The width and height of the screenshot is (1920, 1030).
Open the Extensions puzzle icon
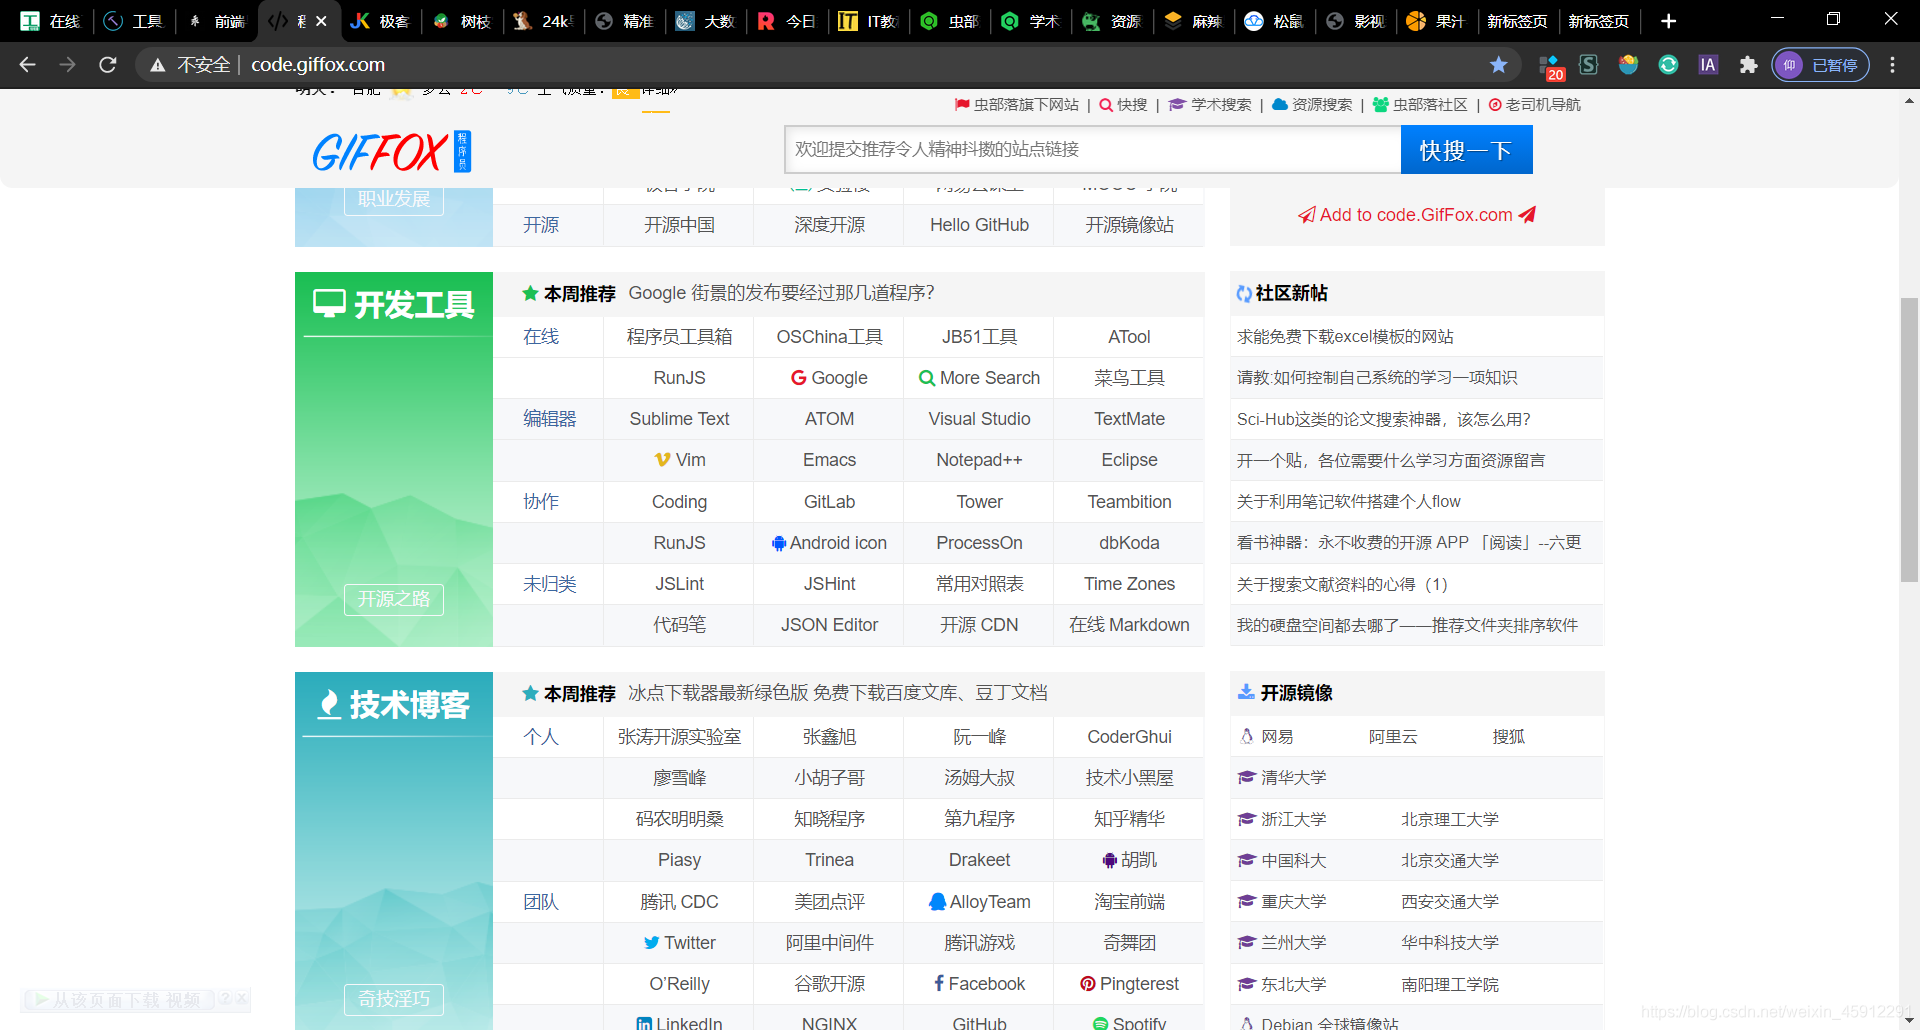(1748, 65)
